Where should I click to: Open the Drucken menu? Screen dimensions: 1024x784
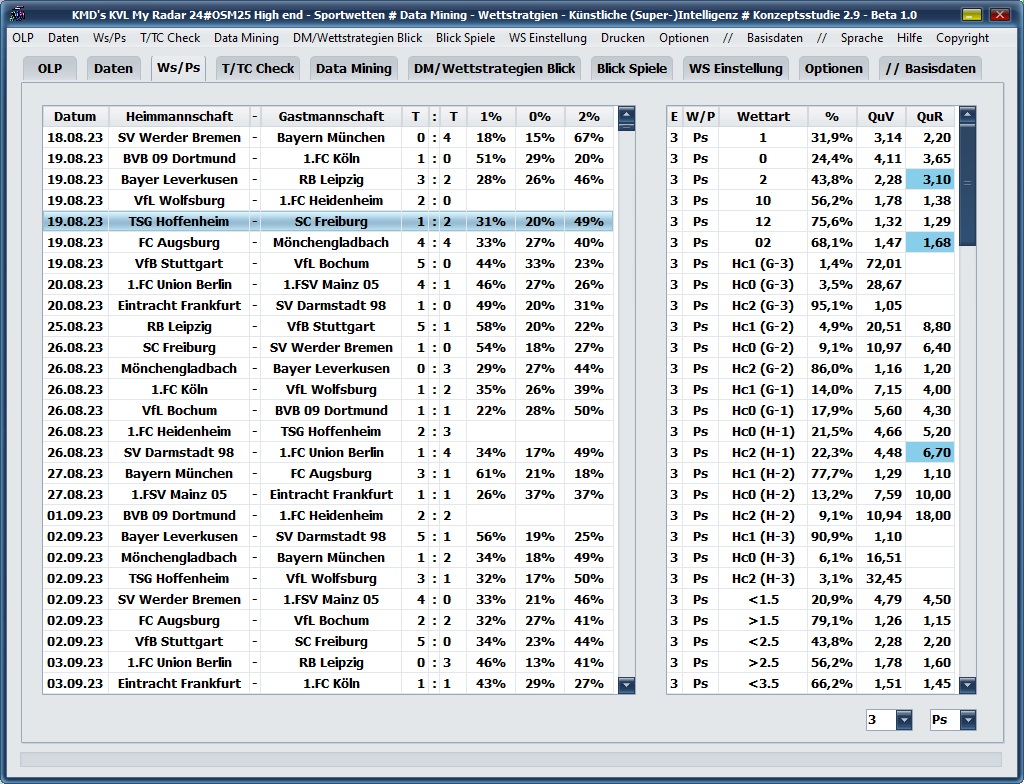pos(622,38)
